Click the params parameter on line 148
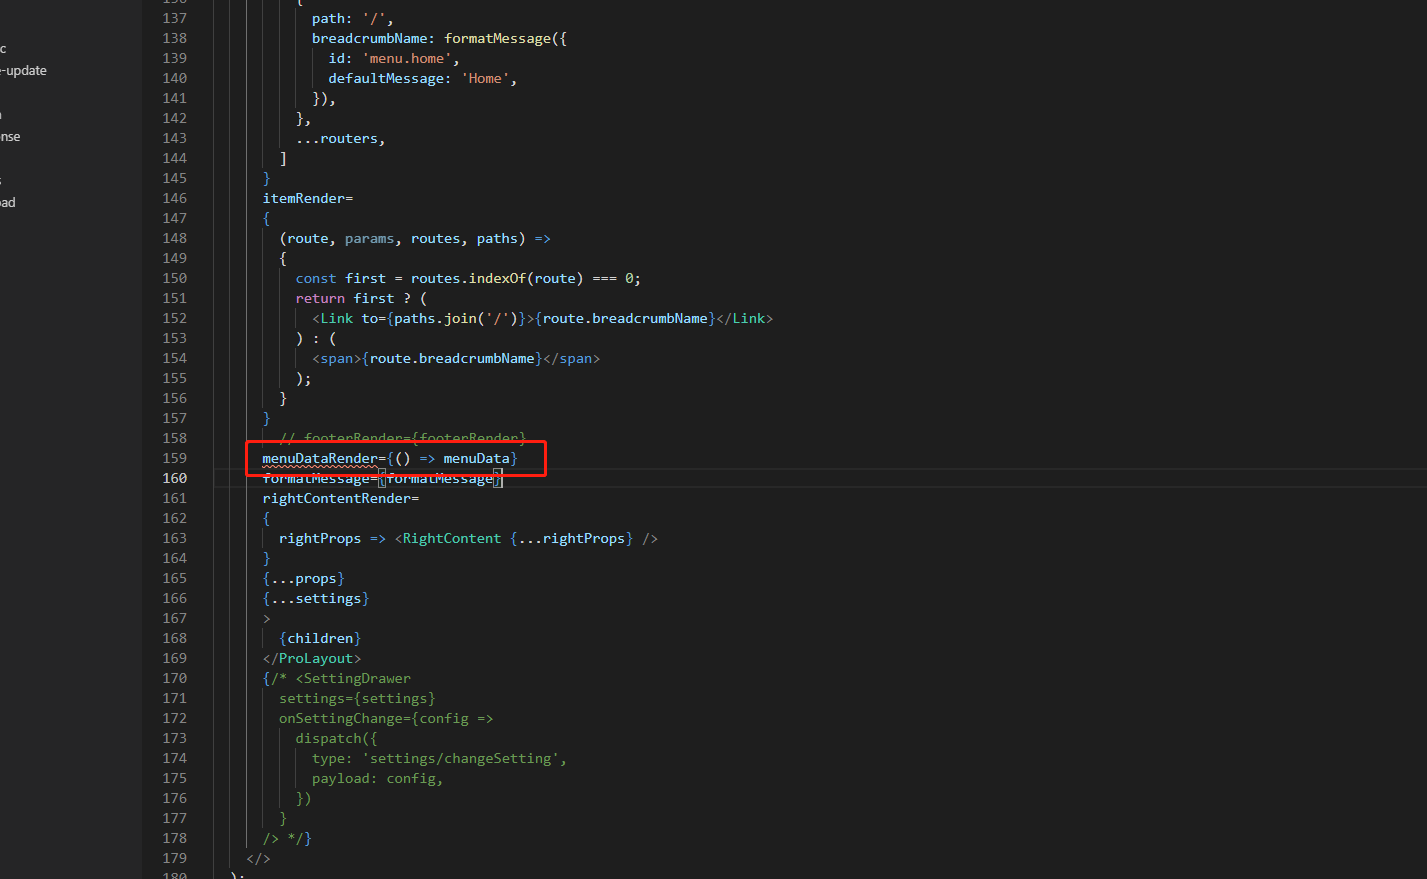The height and width of the screenshot is (879, 1427). pyautogui.click(x=369, y=238)
